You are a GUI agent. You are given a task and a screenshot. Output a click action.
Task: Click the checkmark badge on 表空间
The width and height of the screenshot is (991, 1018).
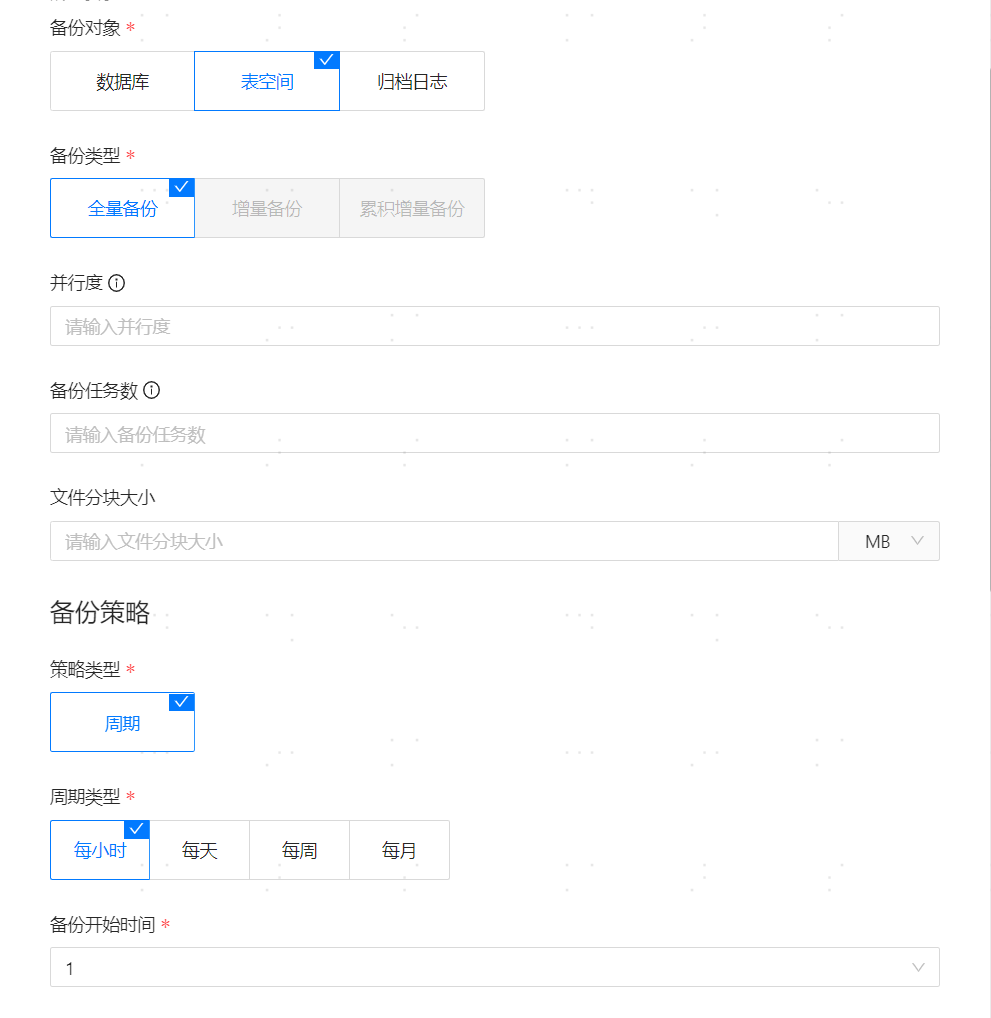pos(327,60)
